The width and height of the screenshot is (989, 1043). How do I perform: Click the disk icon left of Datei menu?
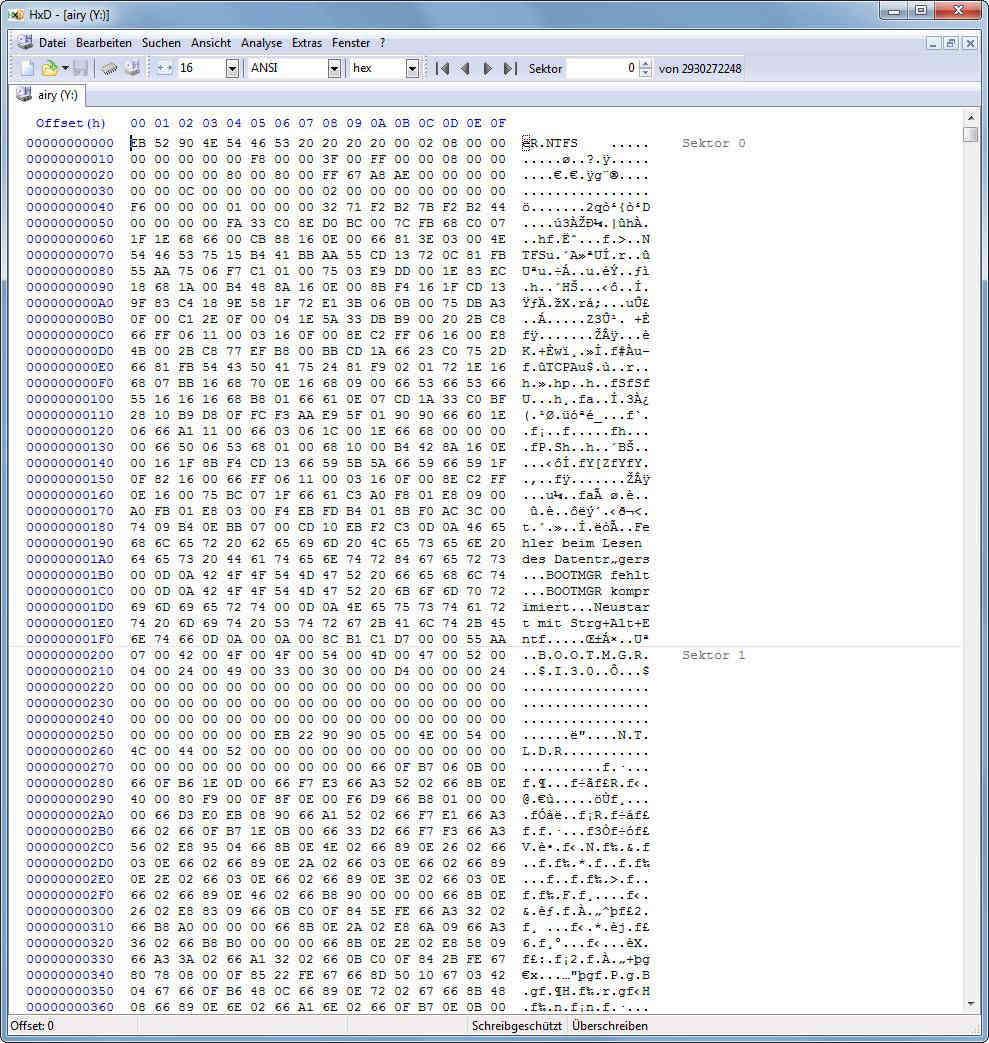pyautogui.click(x=25, y=43)
